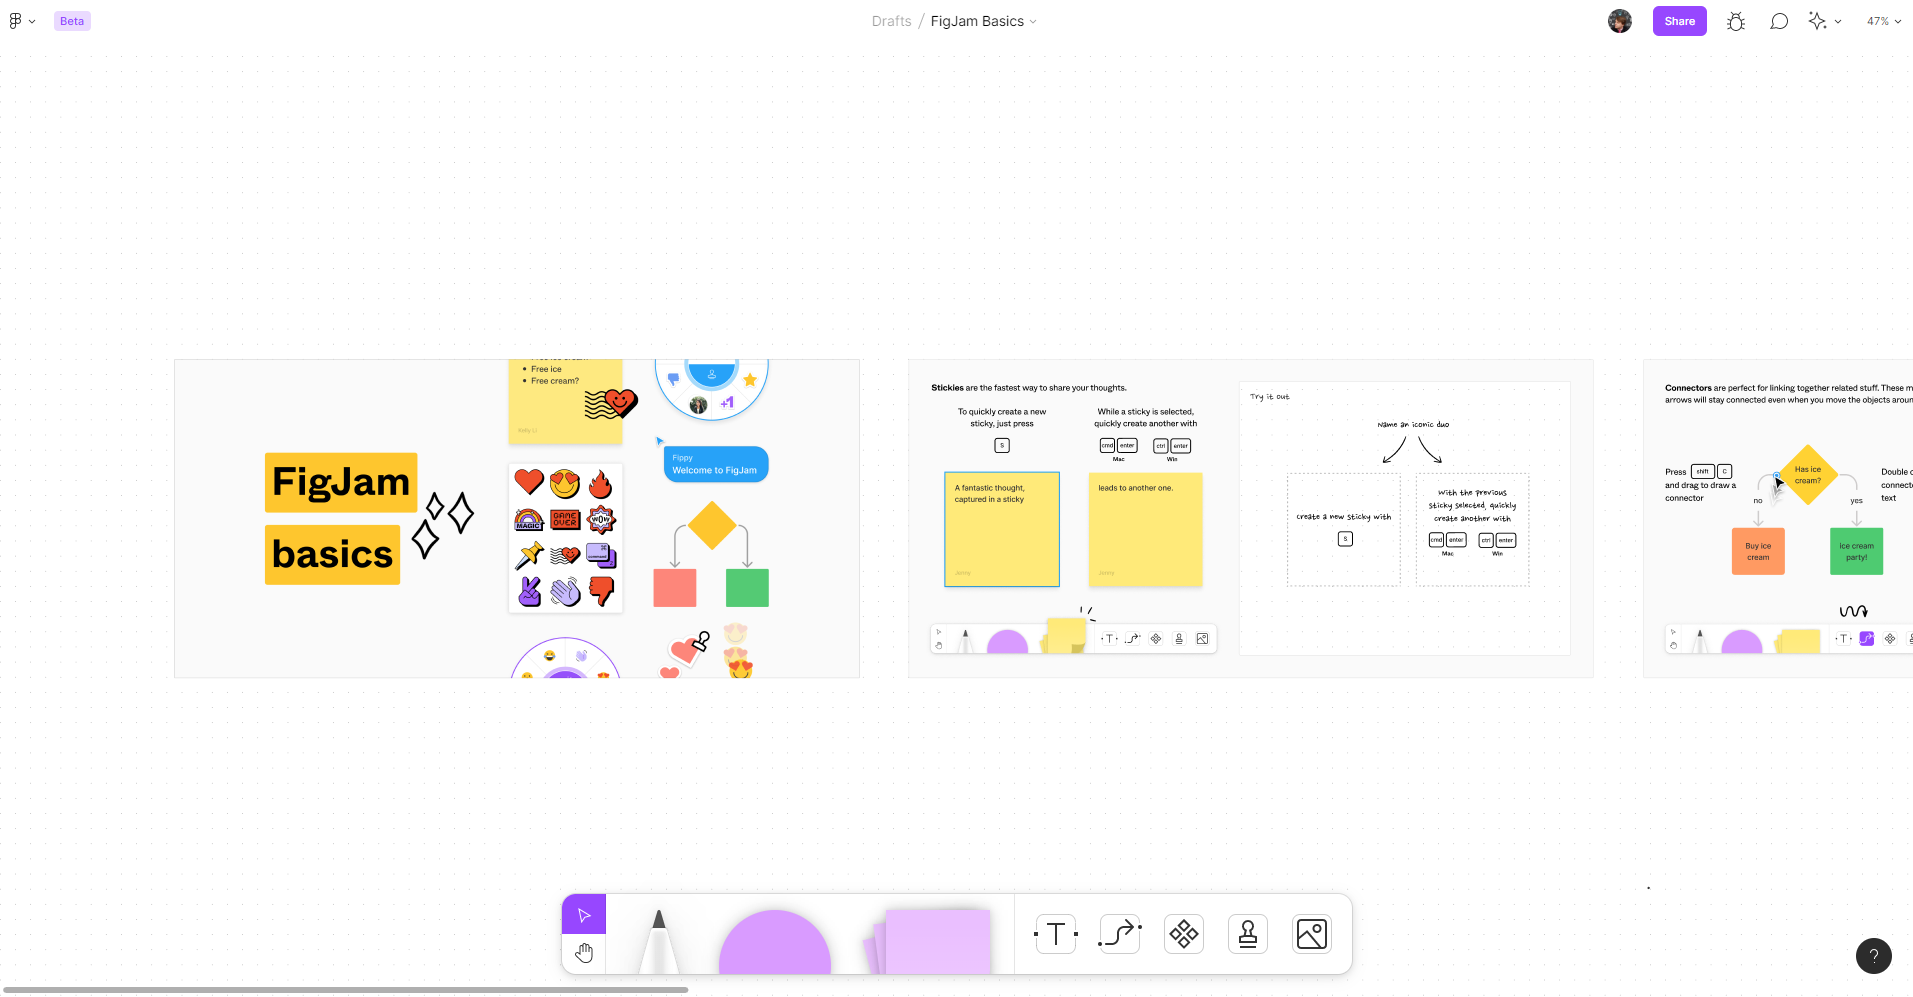This screenshot has width=1913, height=997.
Task: Open the user avatar profile
Action: click(1620, 21)
